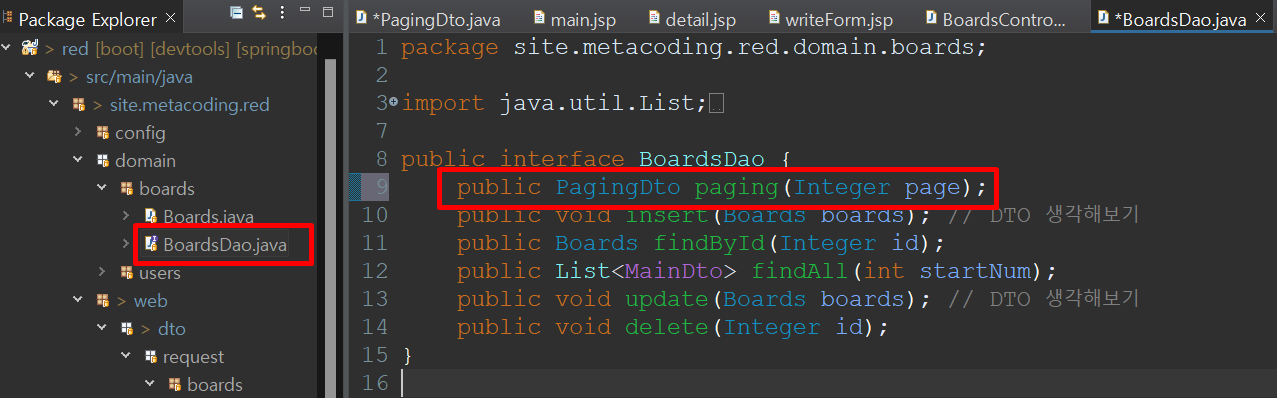Click 'insert' method name on line 10
The image size is (1277, 398).
pyautogui.click(x=666, y=215)
